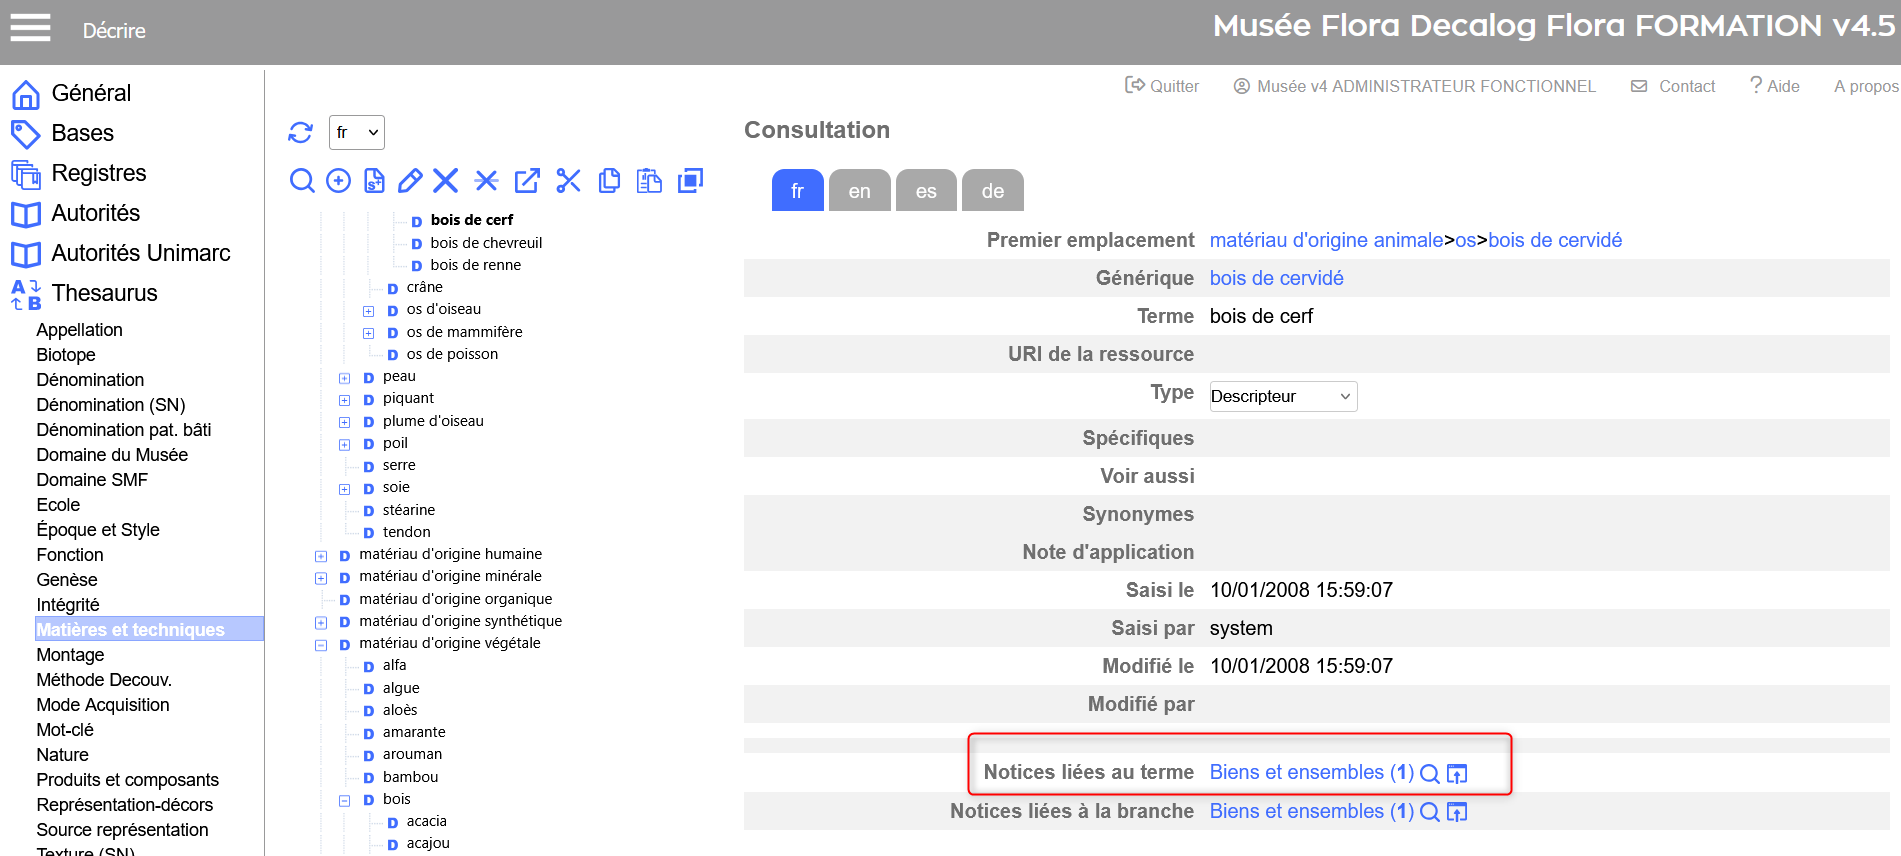Click the scissors cut icon
1901x856 pixels.
[x=568, y=181]
